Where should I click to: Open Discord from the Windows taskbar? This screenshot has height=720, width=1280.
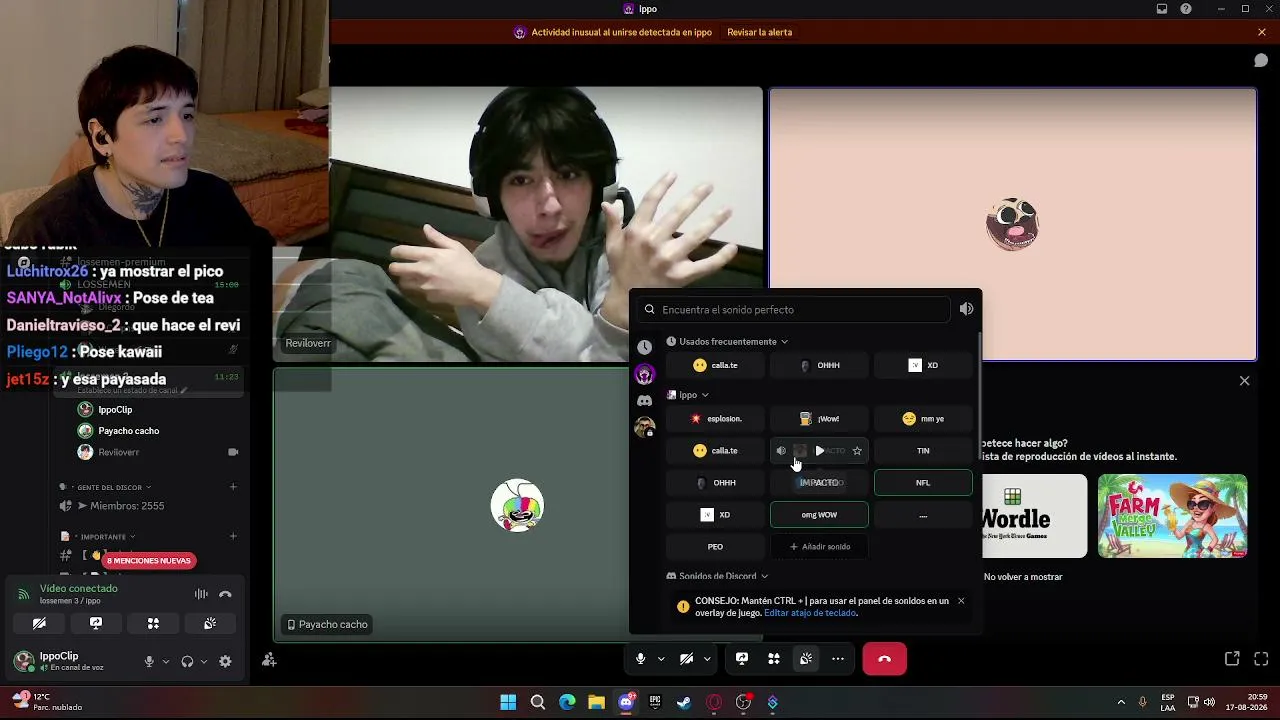626,702
